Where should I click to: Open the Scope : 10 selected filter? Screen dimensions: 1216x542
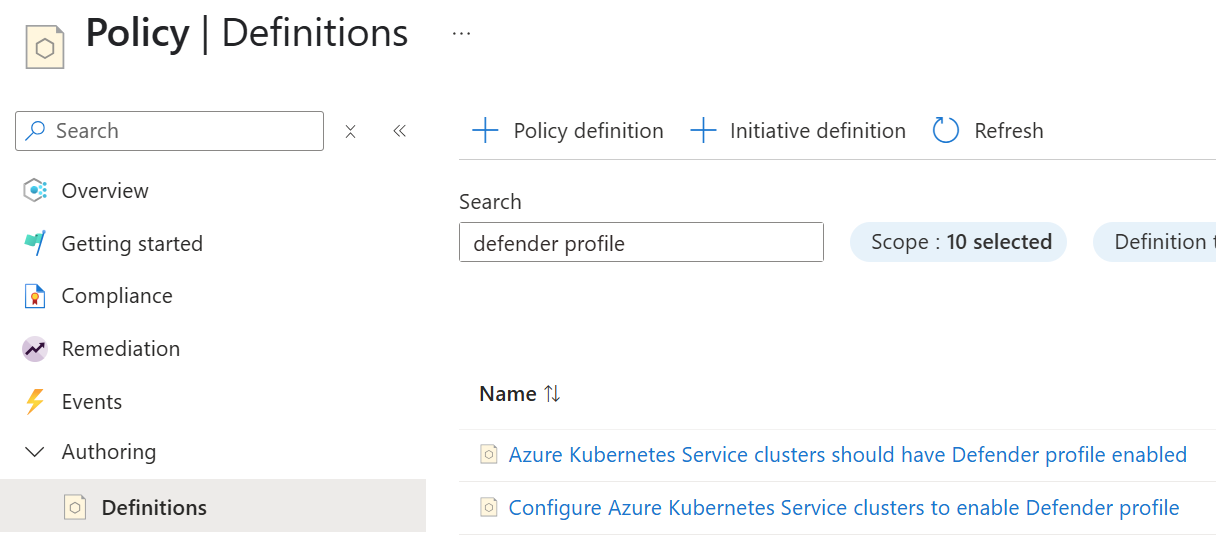coord(958,242)
